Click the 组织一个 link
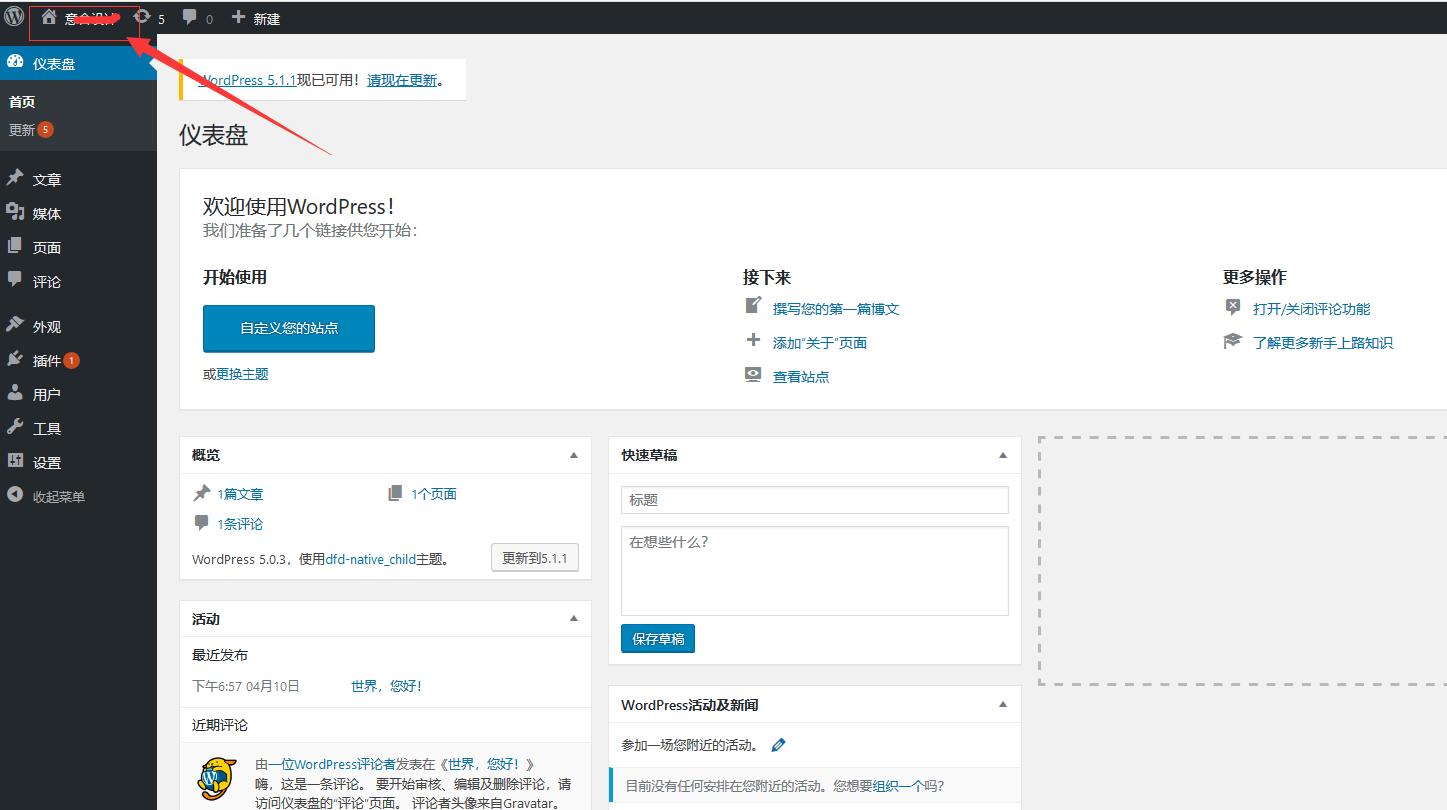The width and height of the screenshot is (1447, 810). (x=898, y=786)
